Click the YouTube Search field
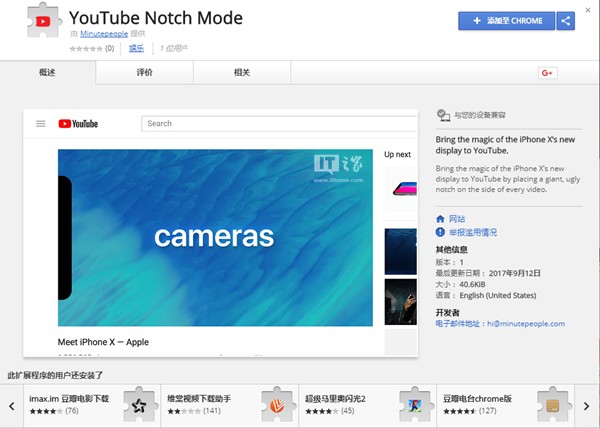This screenshot has height=428, width=600. click(279, 124)
